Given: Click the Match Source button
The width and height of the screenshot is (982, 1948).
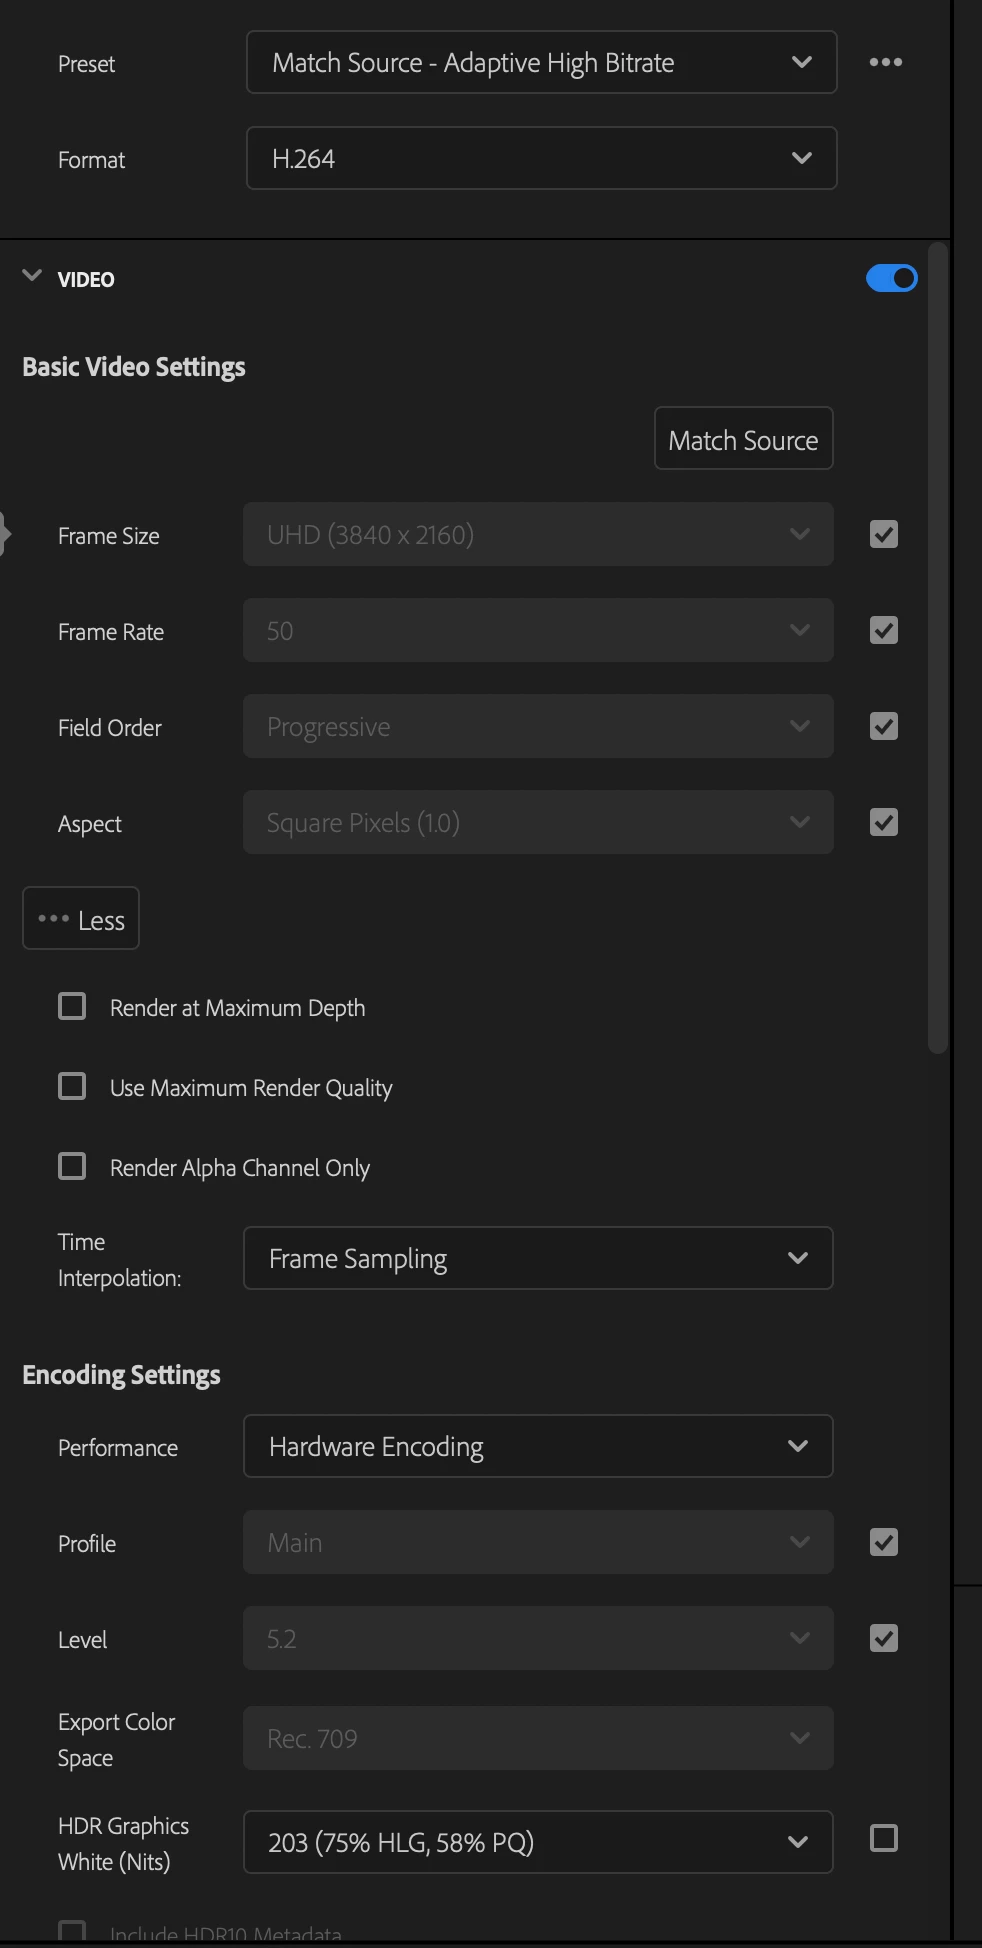Looking at the screenshot, I should point(743,438).
